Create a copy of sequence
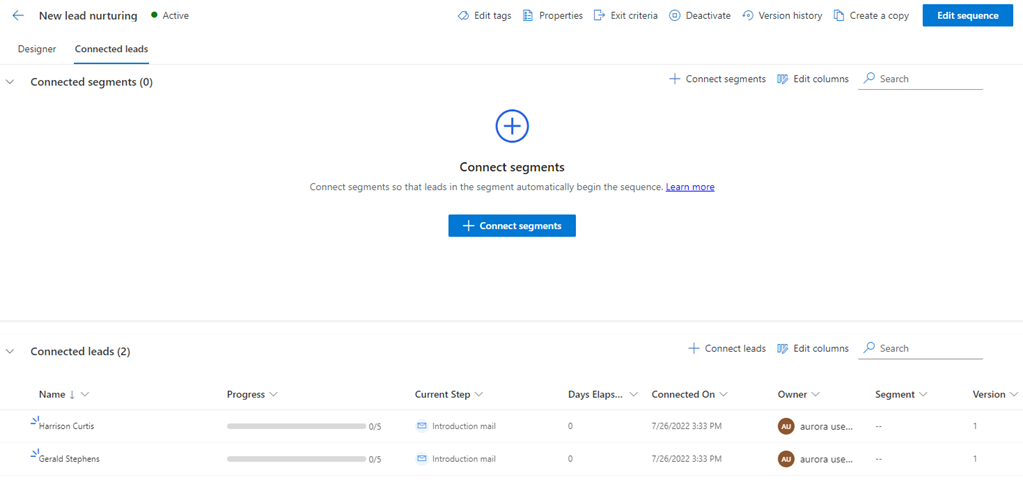This screenshot has width=1023, height=491. pyautogui.click(x=871, y=16)
